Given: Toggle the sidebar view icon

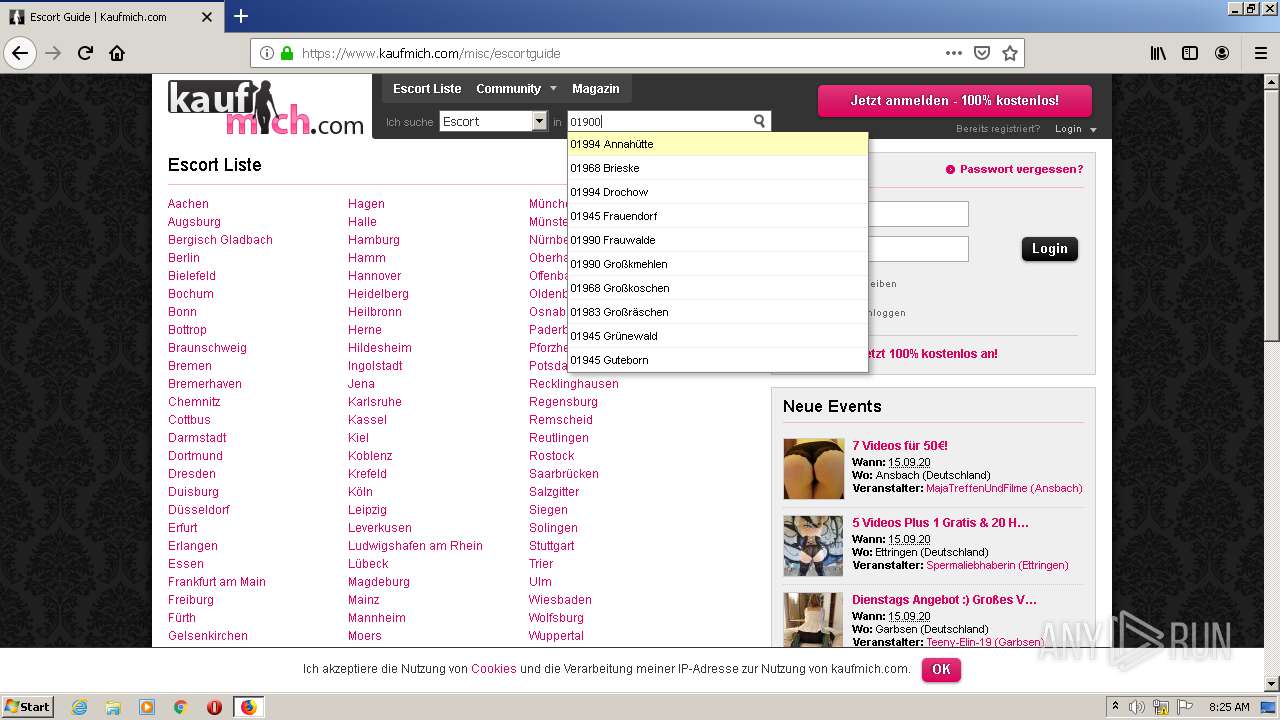Looking at the screenshot, I should 1190,53.
